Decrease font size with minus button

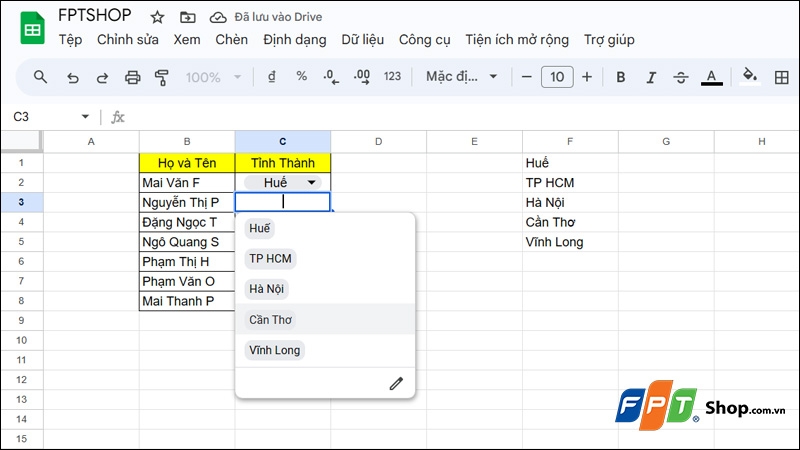pyautogui.click(x=527, y=77)
